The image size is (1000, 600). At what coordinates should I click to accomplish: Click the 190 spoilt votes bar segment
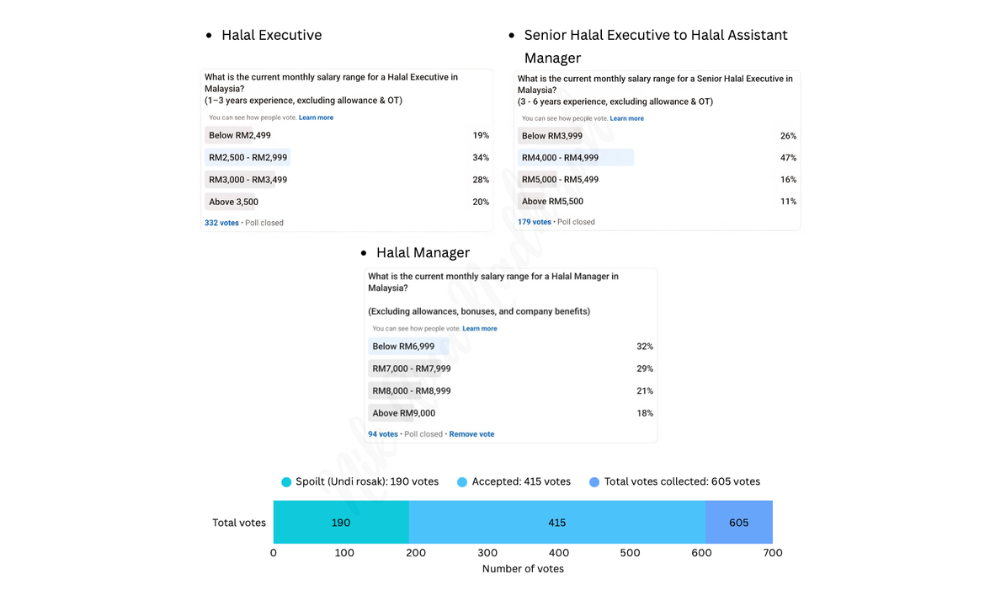(x=341, y=522)
